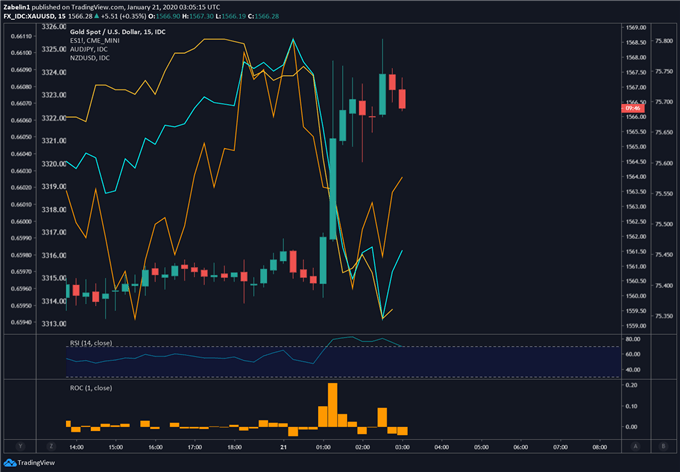680x472 pixels.
Task: Click the RSI (14, close) indicator label
Action: (x=91, y=343)
